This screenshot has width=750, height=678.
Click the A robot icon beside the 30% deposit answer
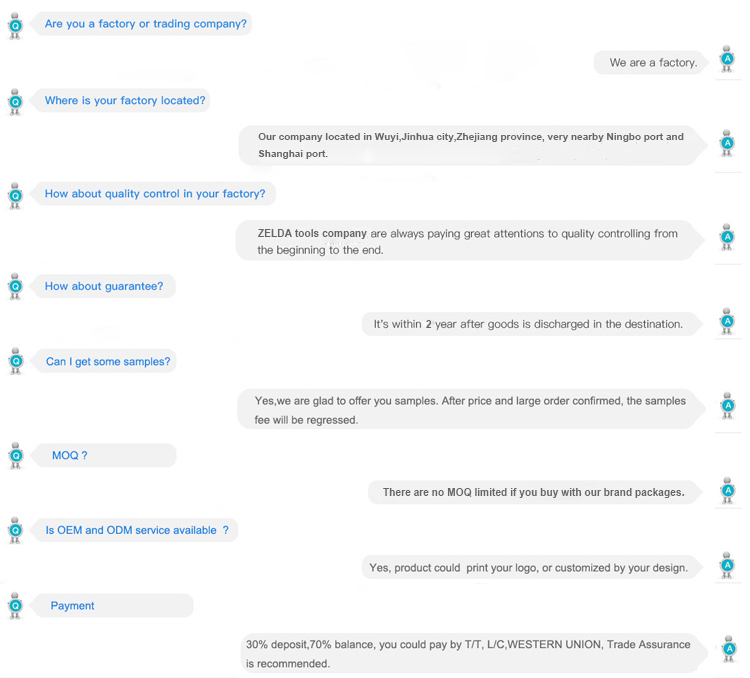click(728, 651)
